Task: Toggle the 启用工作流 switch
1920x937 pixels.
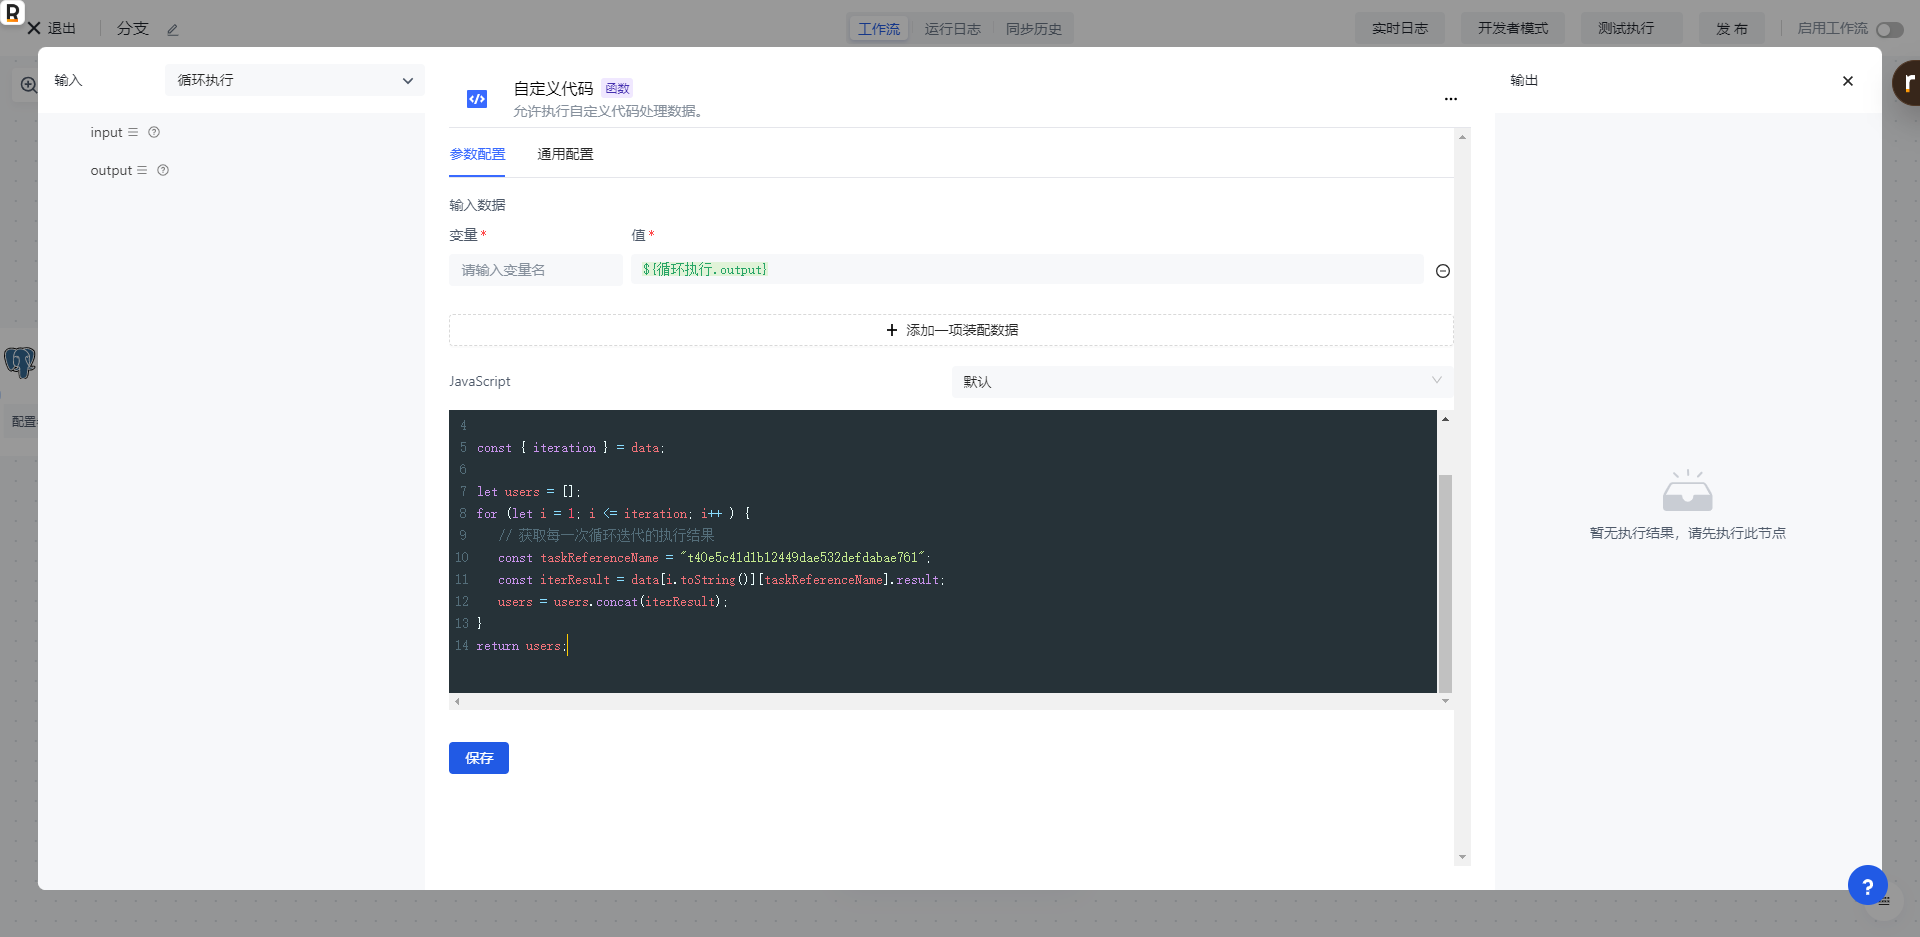Action: pyautogui.click(x=1889, y=29)
